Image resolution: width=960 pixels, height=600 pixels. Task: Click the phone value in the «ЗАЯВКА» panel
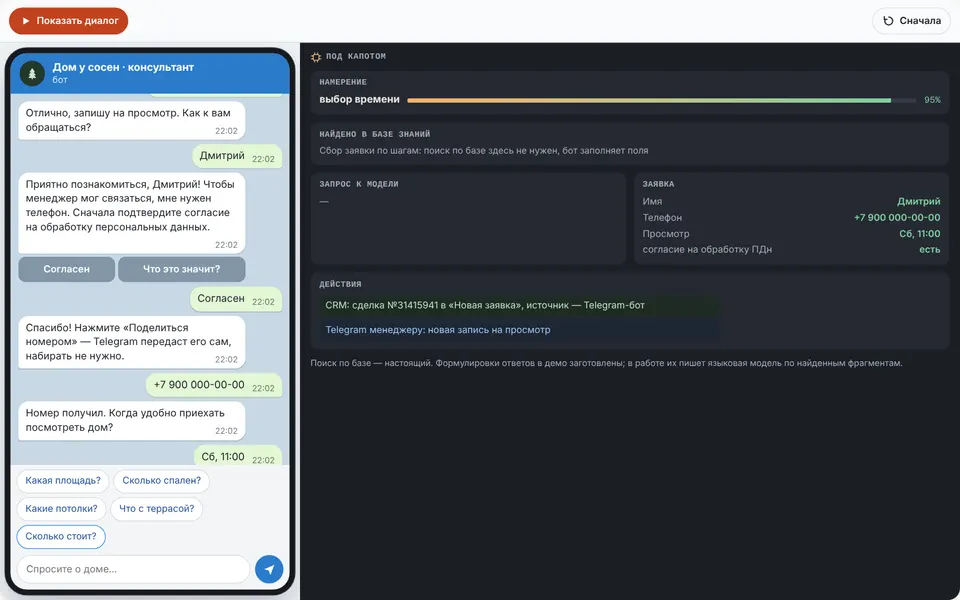[897, 217]
